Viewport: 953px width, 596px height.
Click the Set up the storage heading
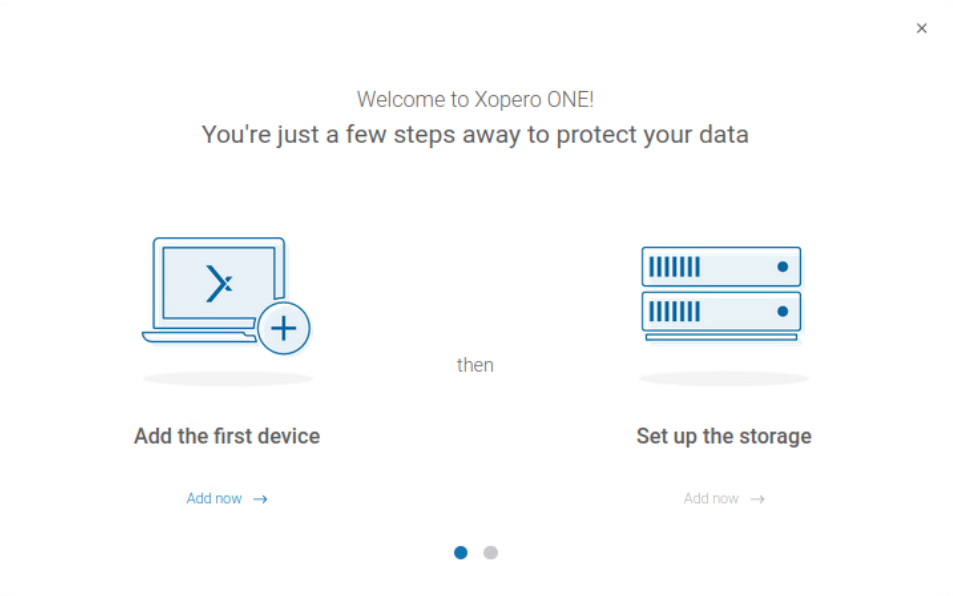tap(724, 436)
